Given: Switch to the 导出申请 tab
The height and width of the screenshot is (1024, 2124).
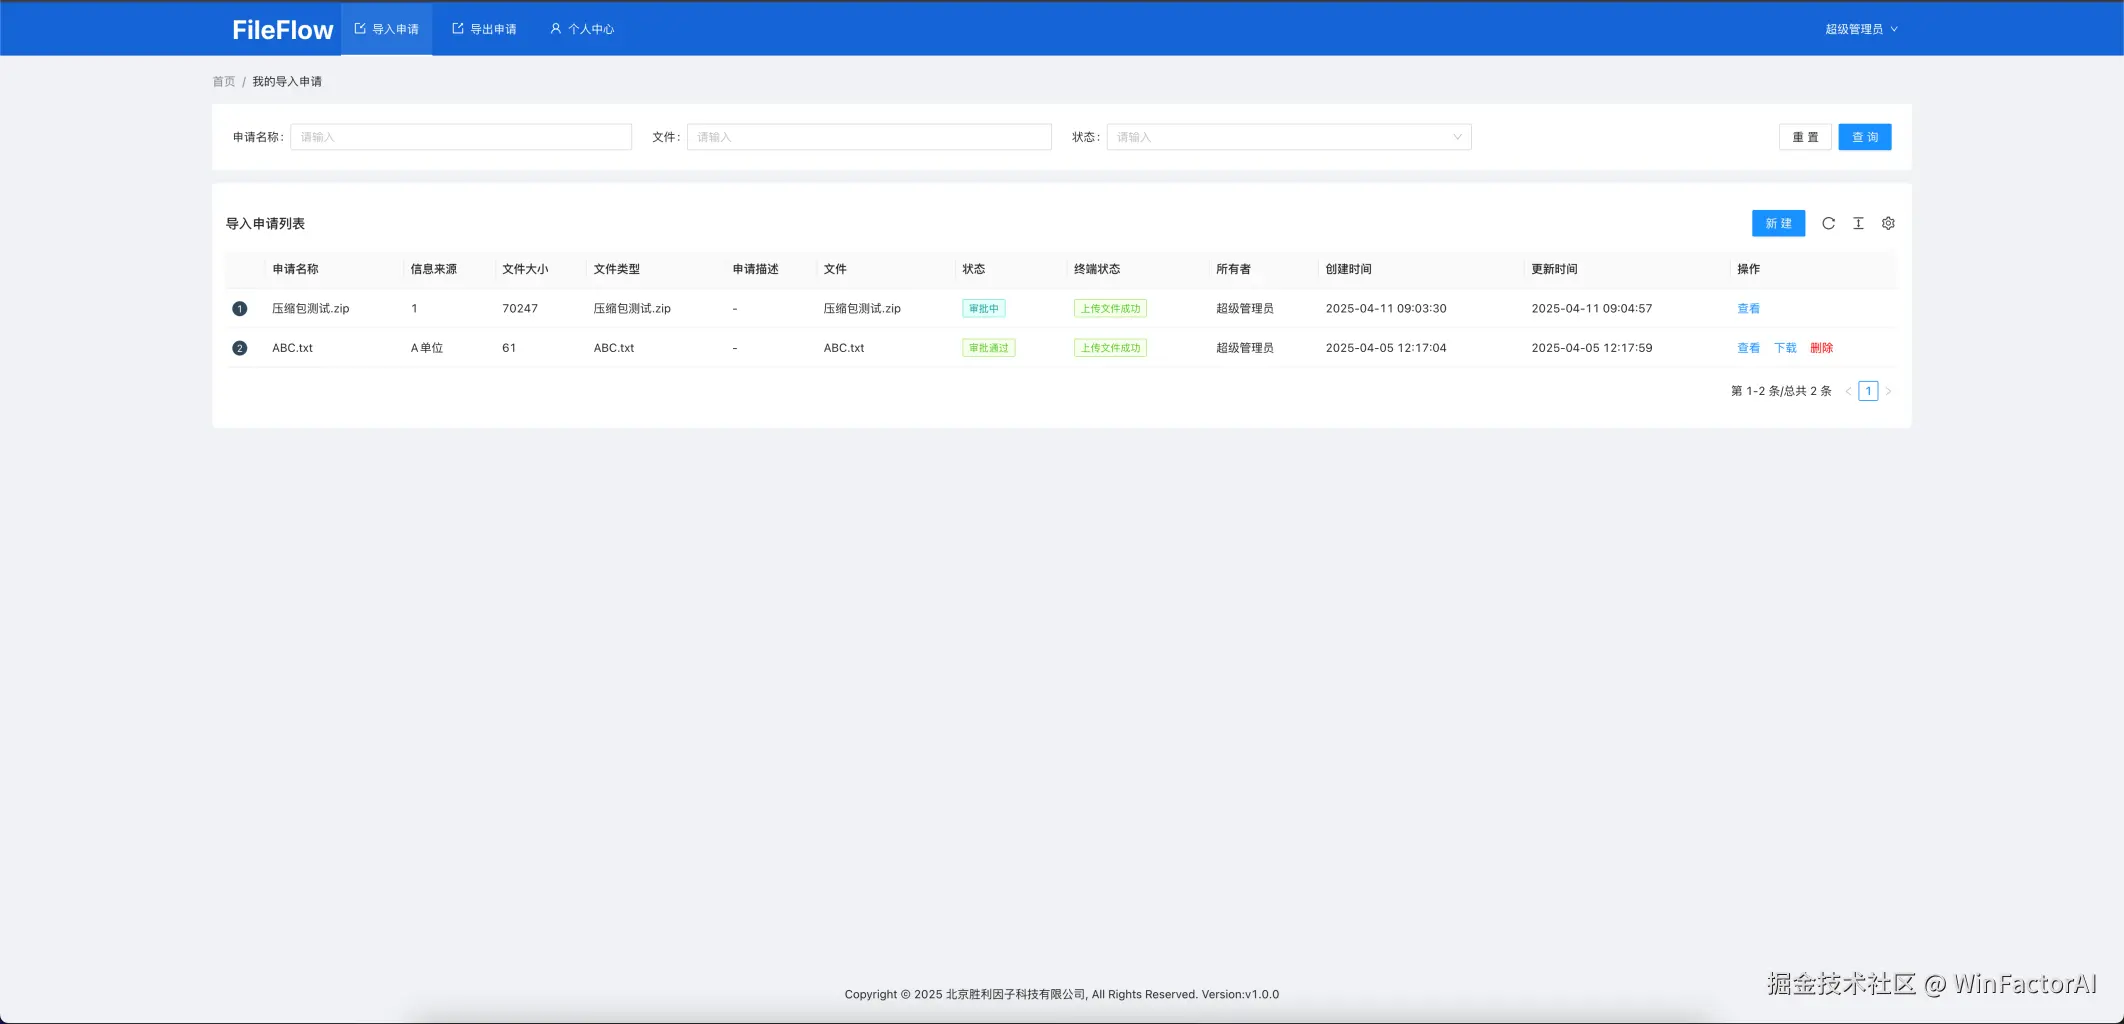Looking at the screenshot, I should [484, 29].
